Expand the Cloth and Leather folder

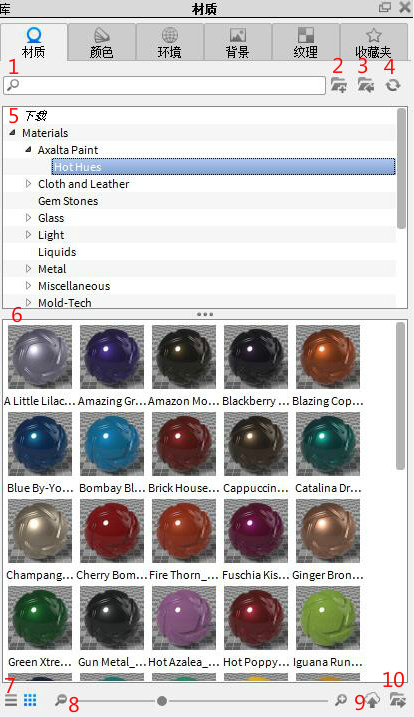point(28,183)
